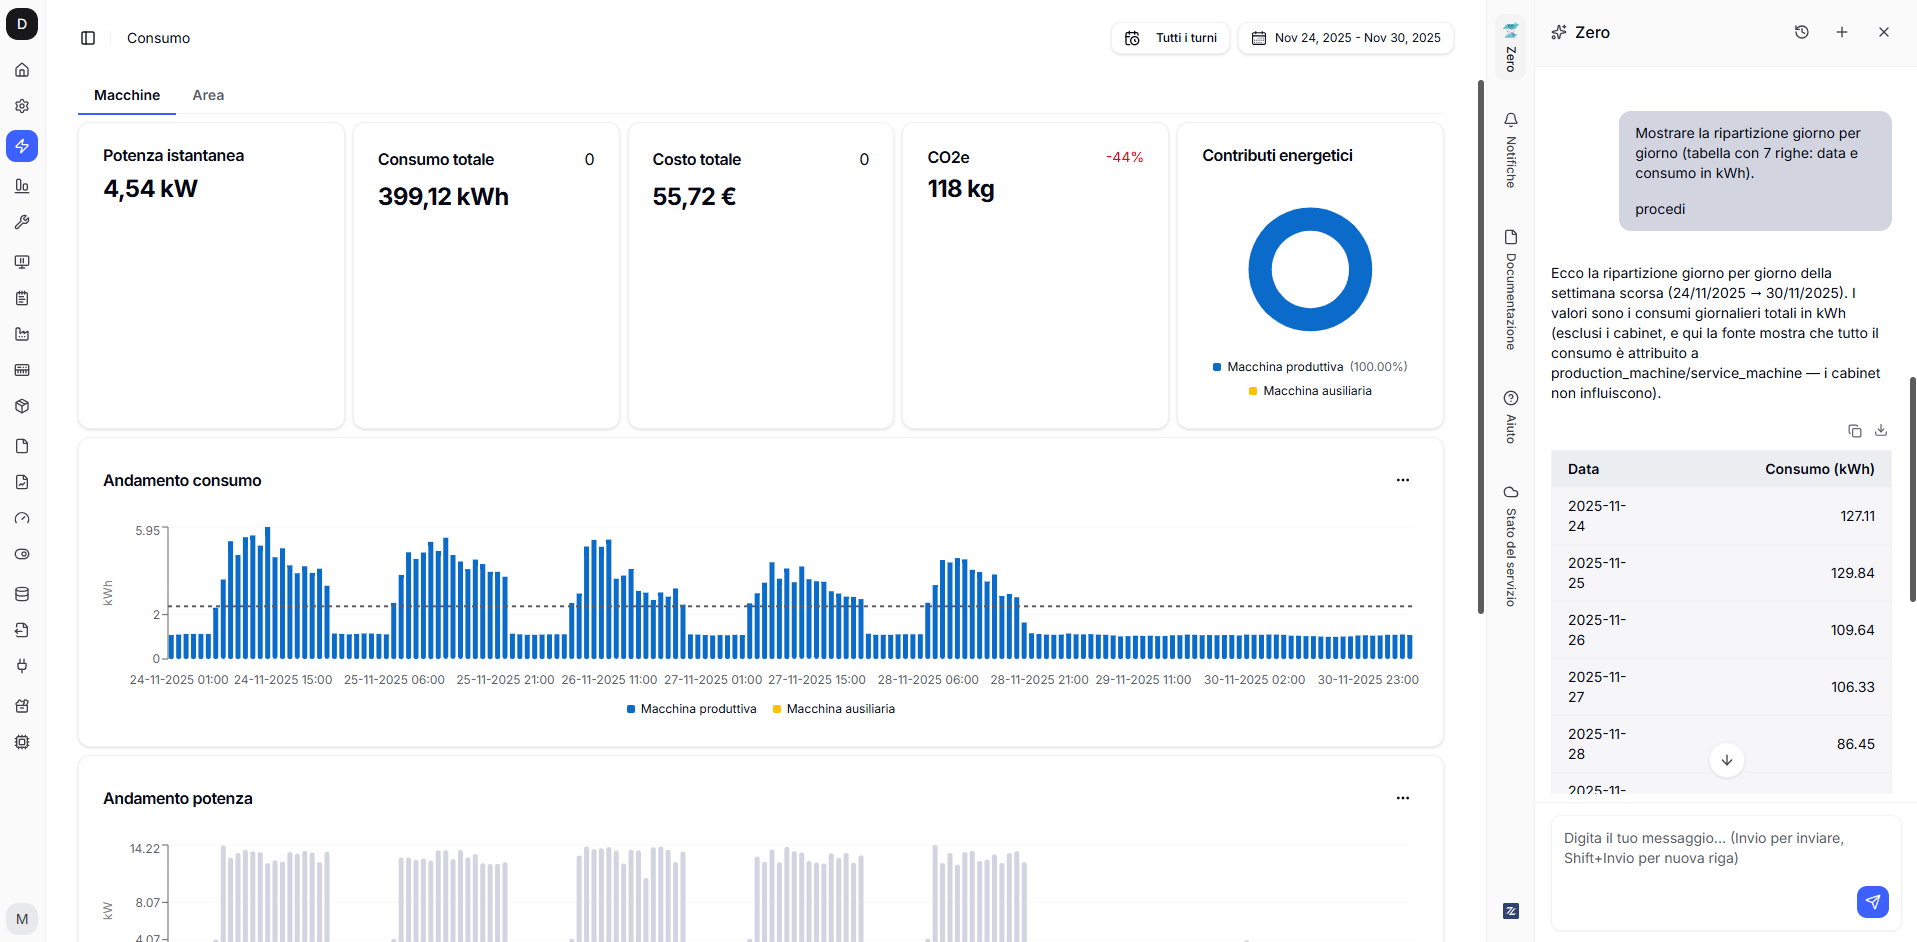Start a new Zero chat
The width and height of the screenshot is (1917, 942).
[x=1842, y=32]
